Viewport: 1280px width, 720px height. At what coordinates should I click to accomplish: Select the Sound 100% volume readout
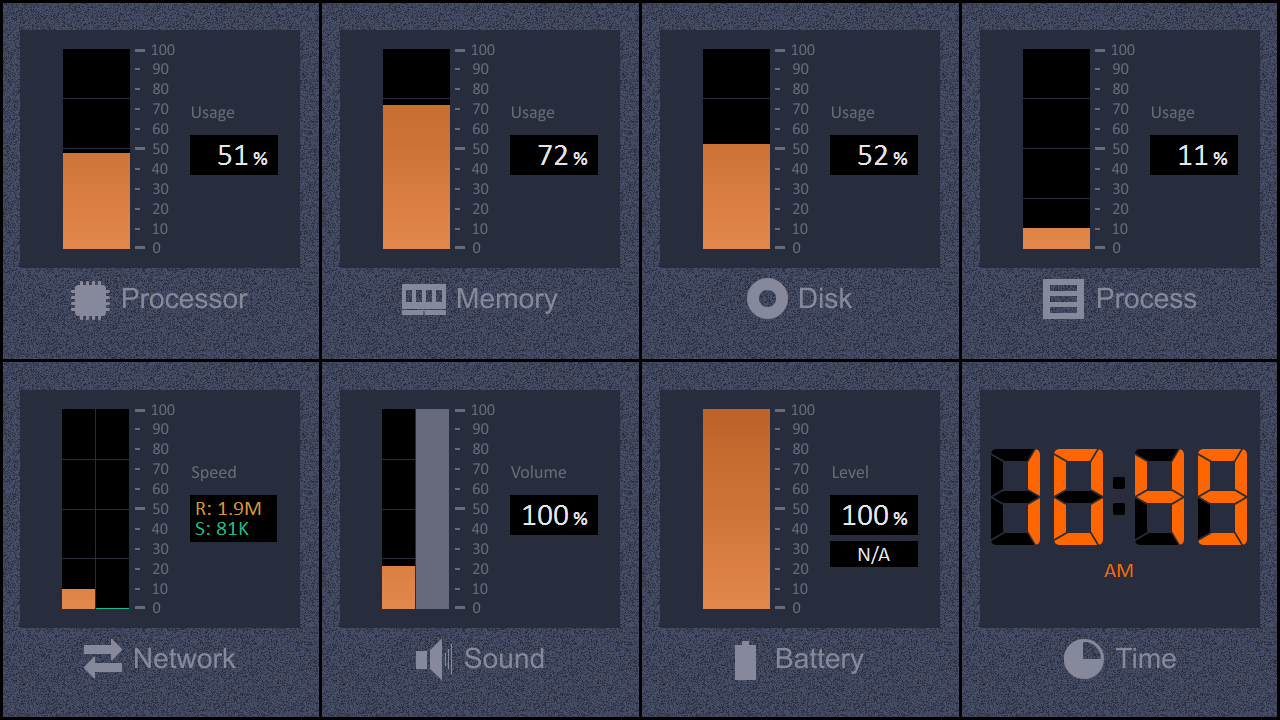tap(554, 515)
